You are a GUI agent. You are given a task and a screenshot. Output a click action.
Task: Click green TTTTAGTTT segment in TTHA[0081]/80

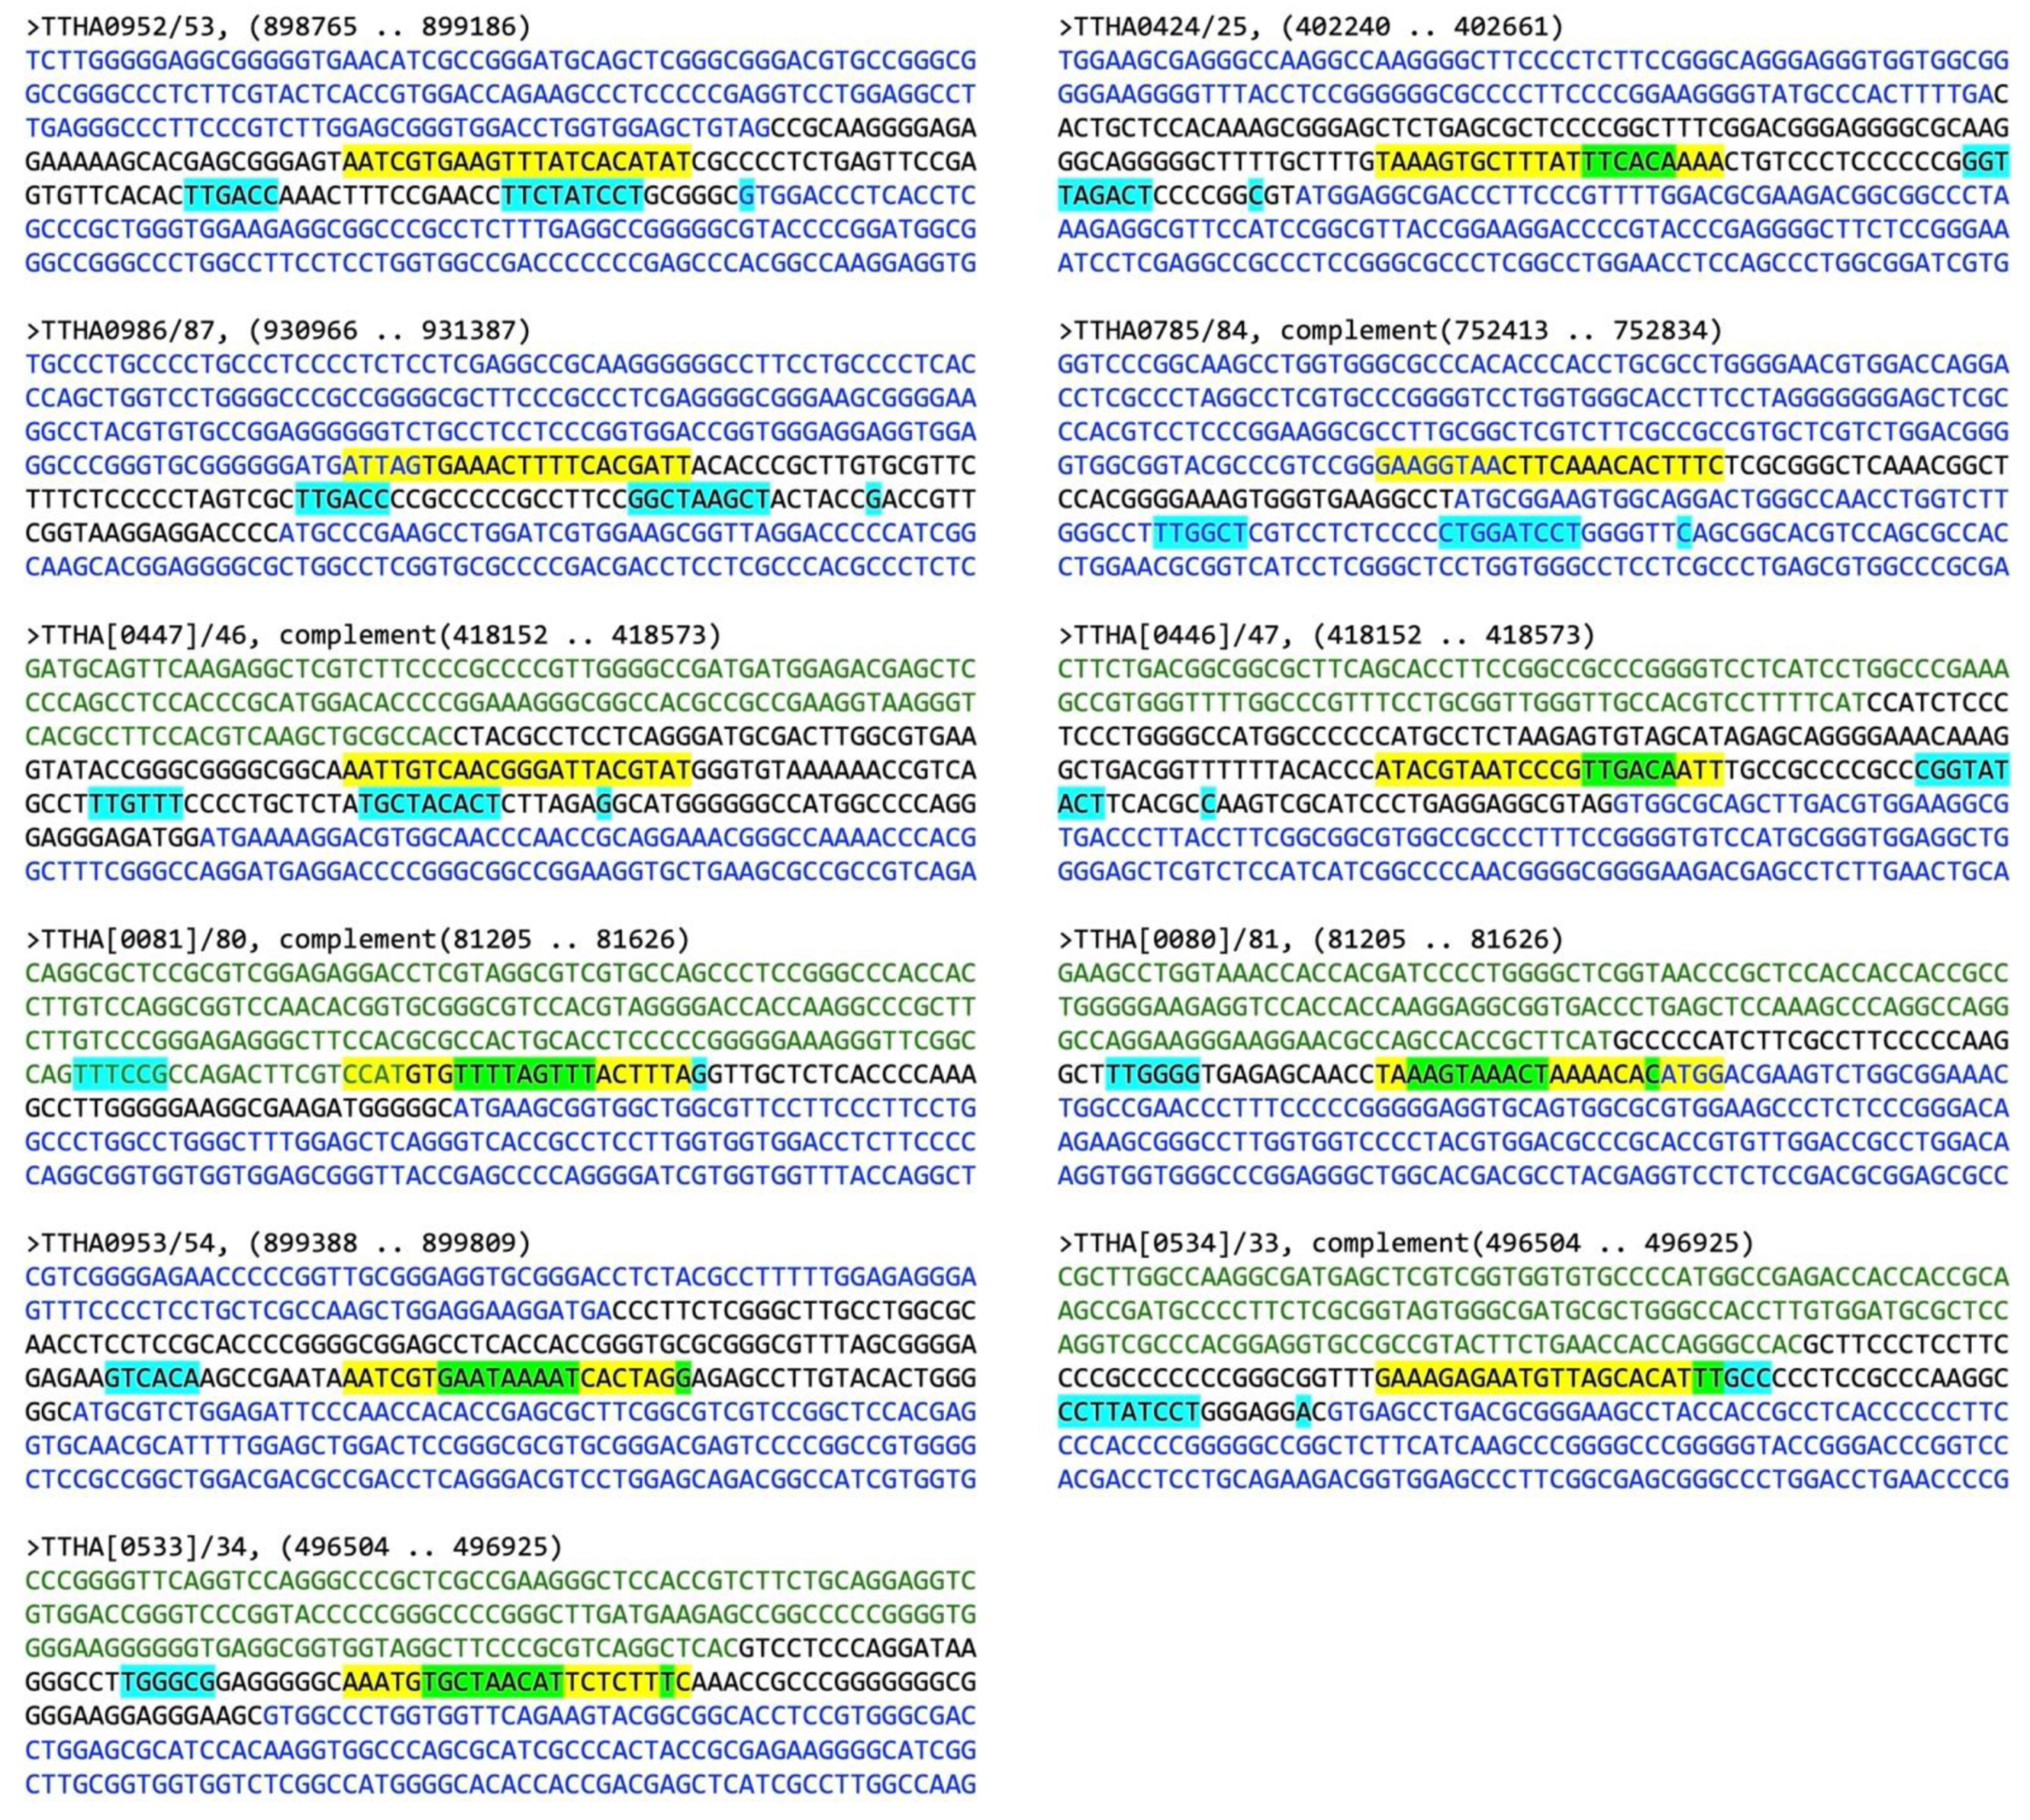tap(523, 1075)
